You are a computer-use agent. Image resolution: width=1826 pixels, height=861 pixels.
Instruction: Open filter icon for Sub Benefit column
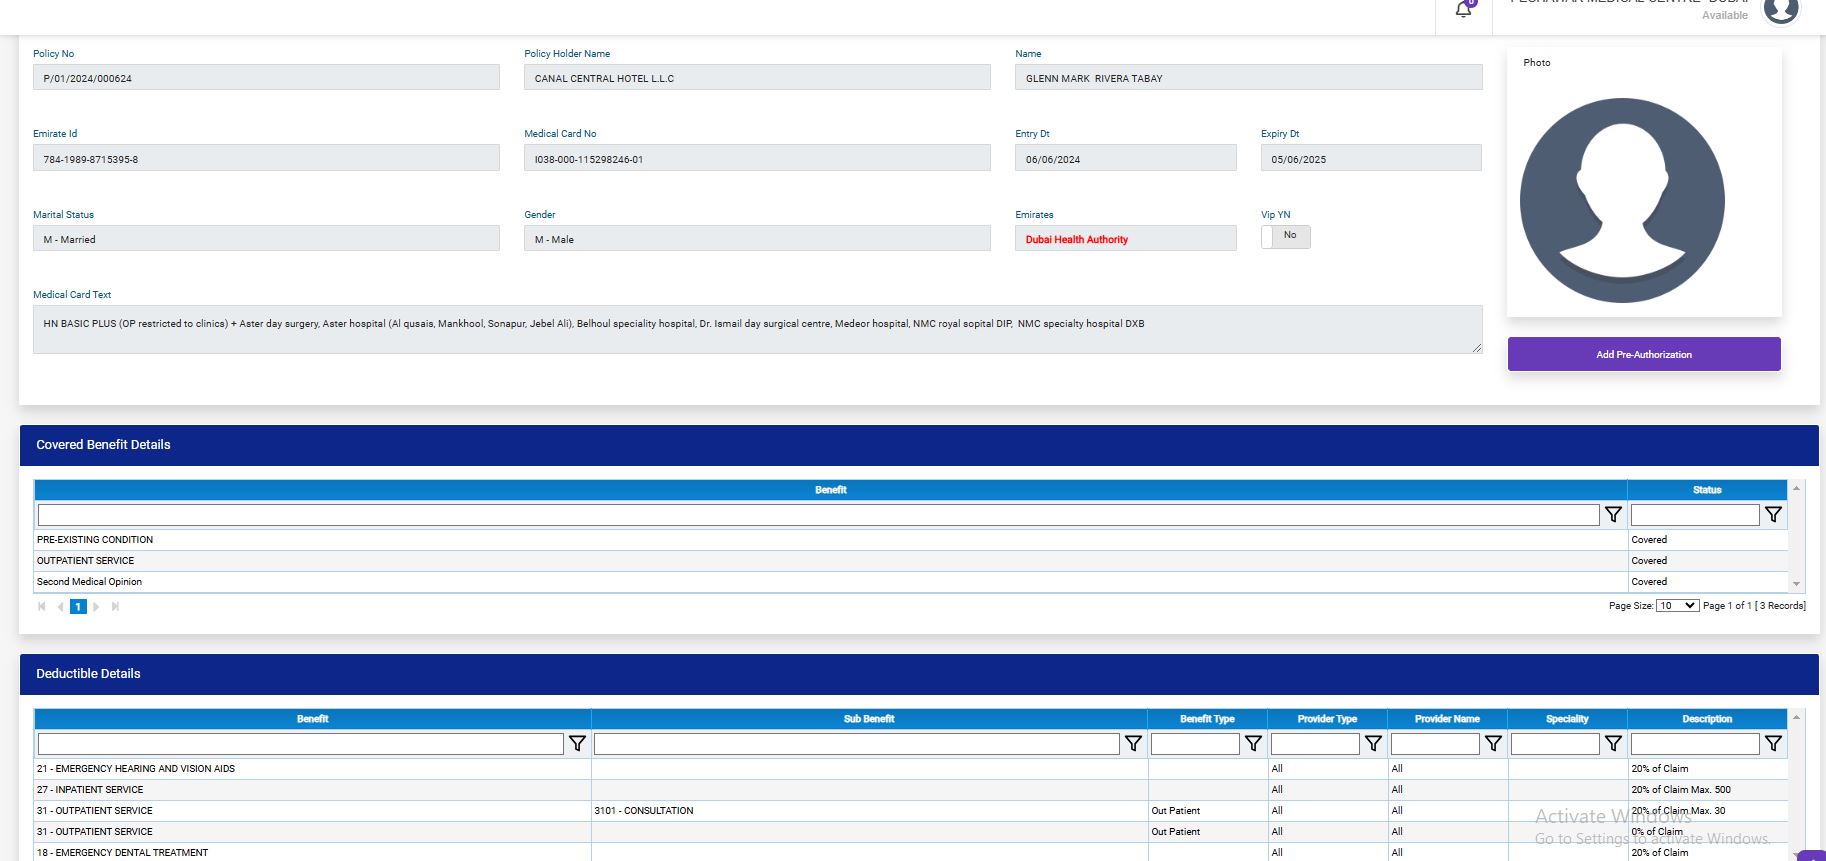(1133, 743)
